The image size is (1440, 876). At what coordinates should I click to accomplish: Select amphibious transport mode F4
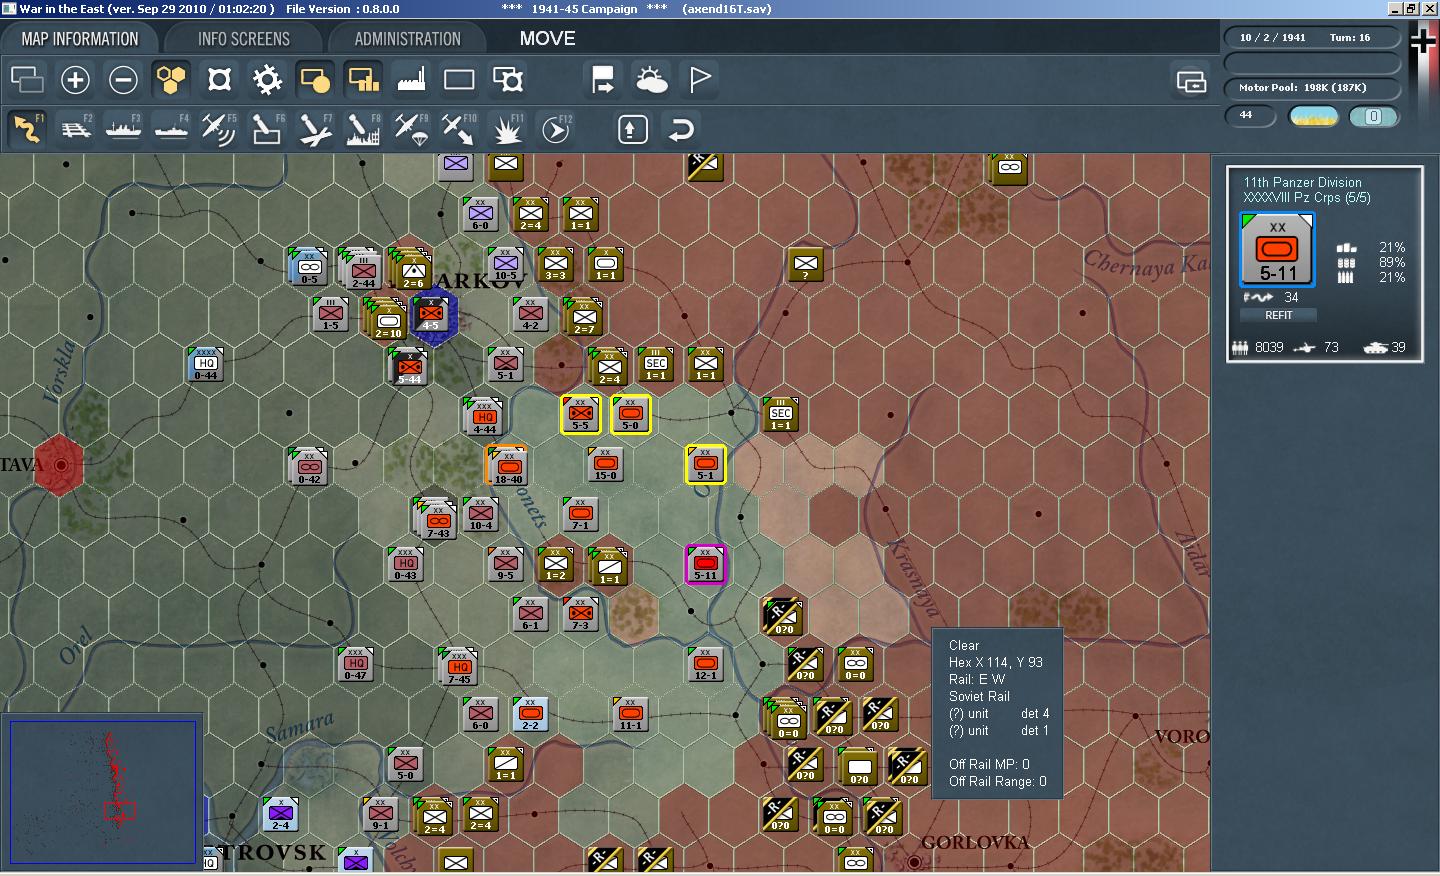(171, 129)
